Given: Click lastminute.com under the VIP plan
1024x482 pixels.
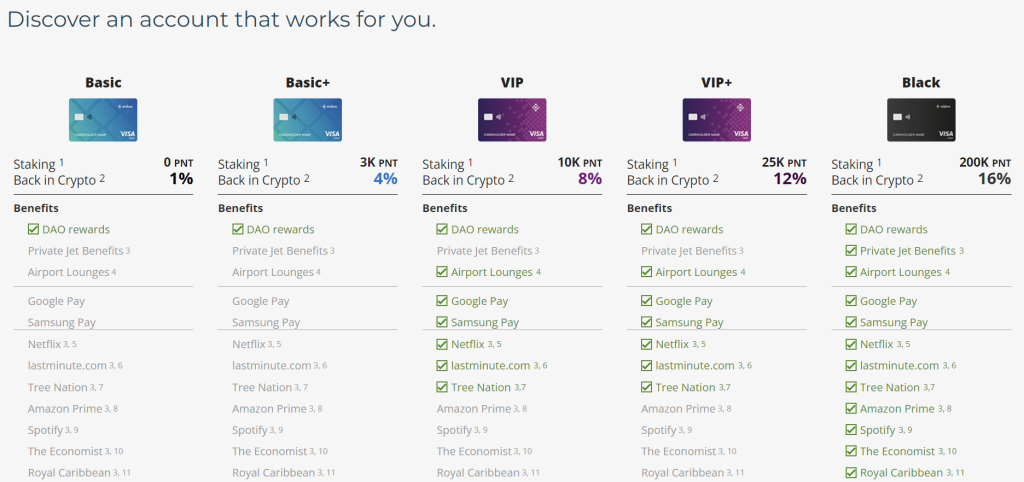Looking at the screenshot, I should (490, 366).
